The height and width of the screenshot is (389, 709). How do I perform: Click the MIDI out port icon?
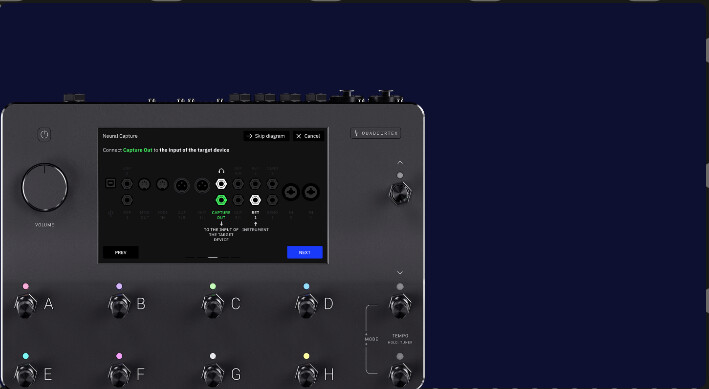click(x=144, y=184)
